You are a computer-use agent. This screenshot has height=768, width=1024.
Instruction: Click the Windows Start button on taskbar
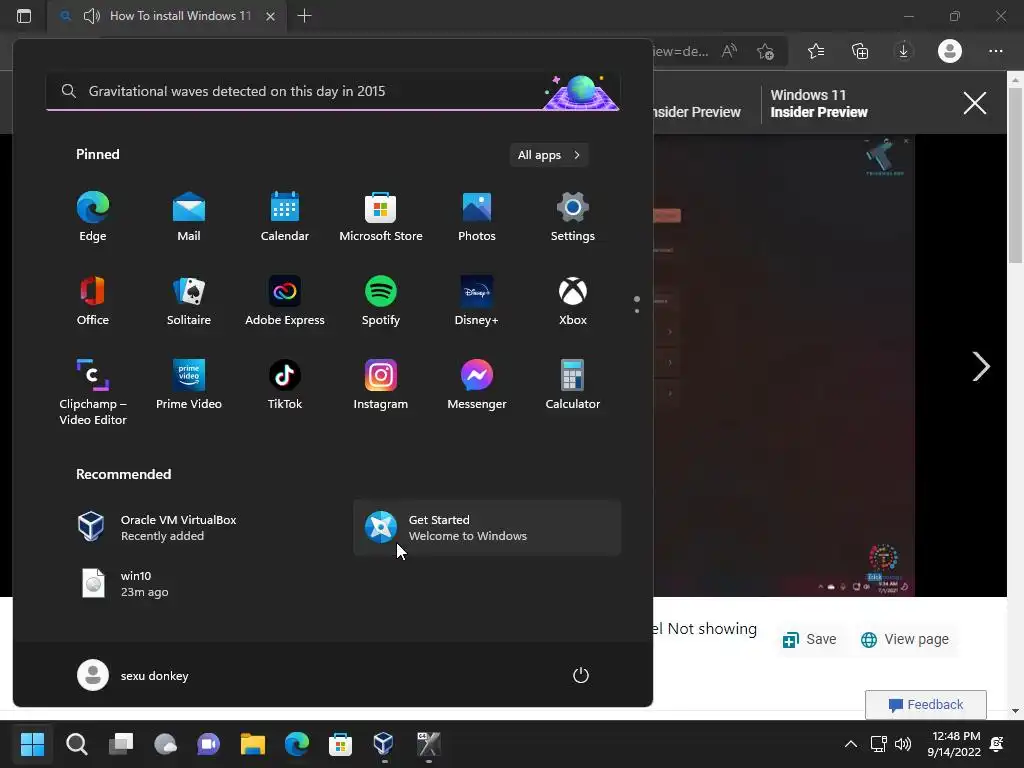(x=32, y=744)
